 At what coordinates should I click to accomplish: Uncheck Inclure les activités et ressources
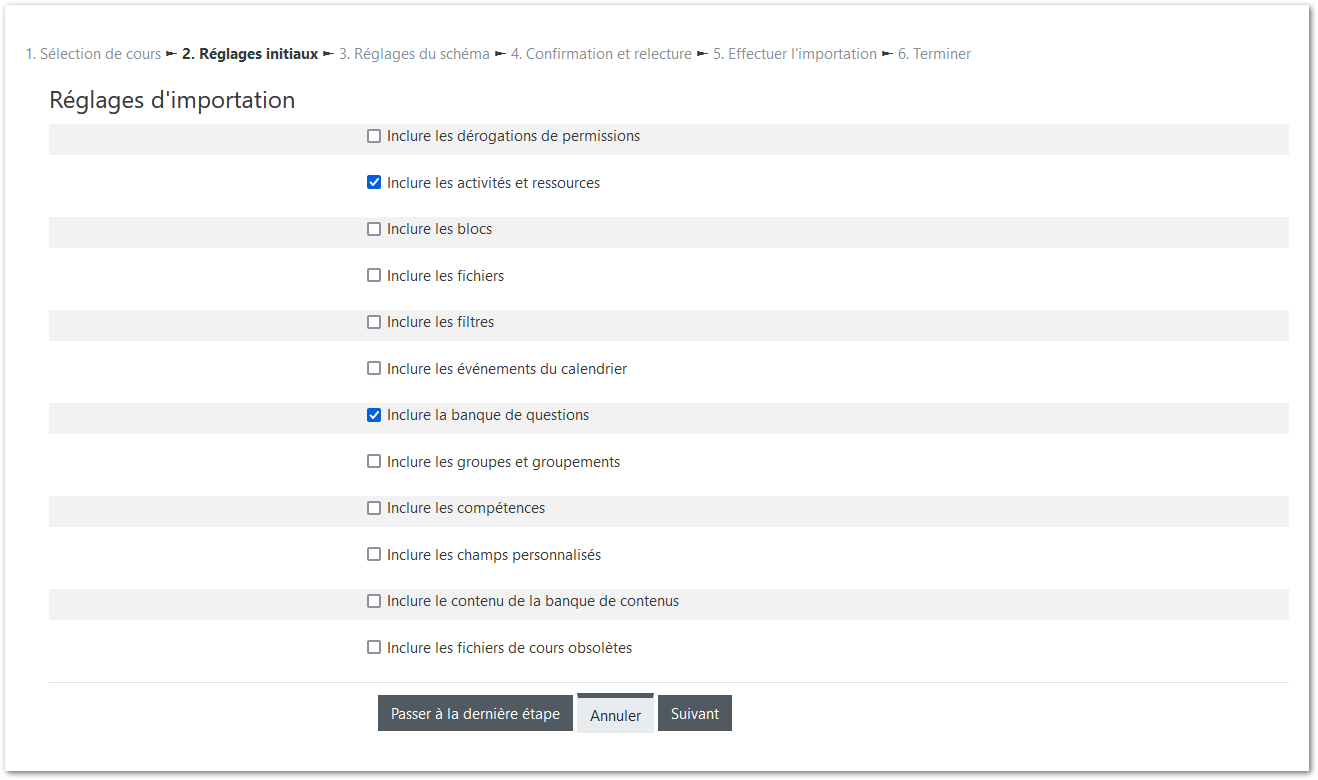[374, 183]
